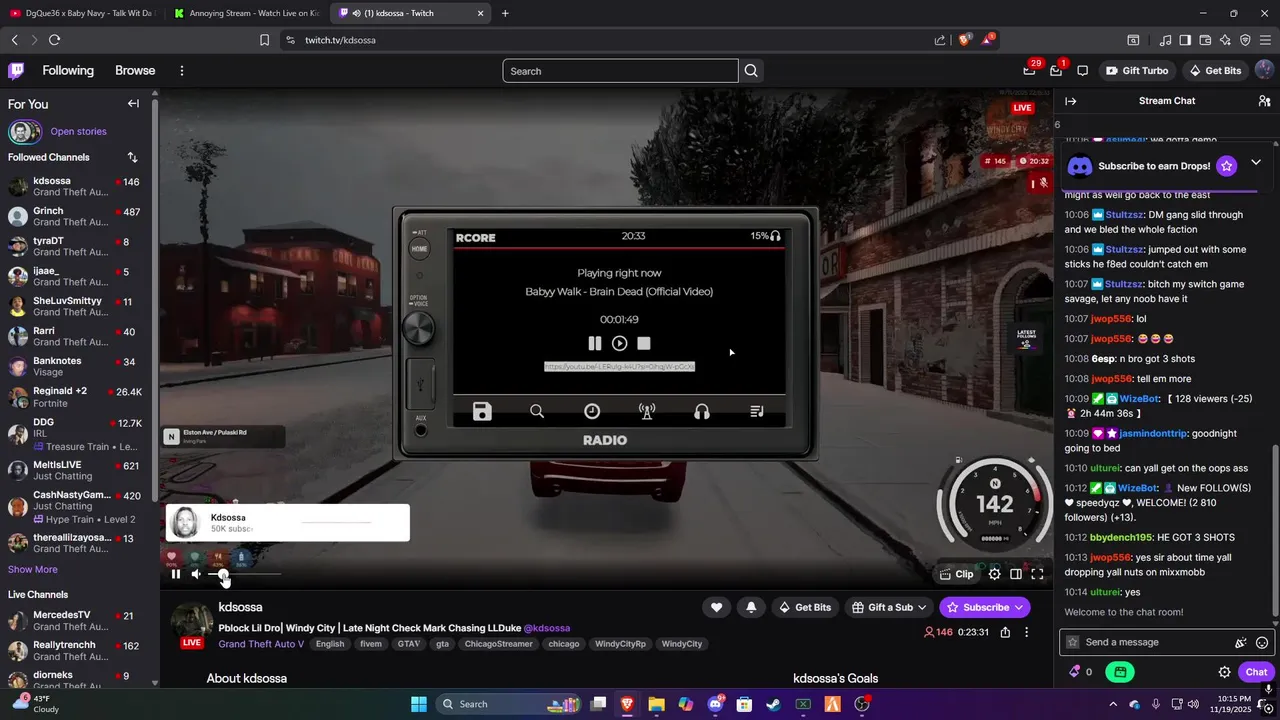The height and width of the screenshot is (720, 1280).
Task: Open stories link in sidebar
Action: tap(78, 131)
